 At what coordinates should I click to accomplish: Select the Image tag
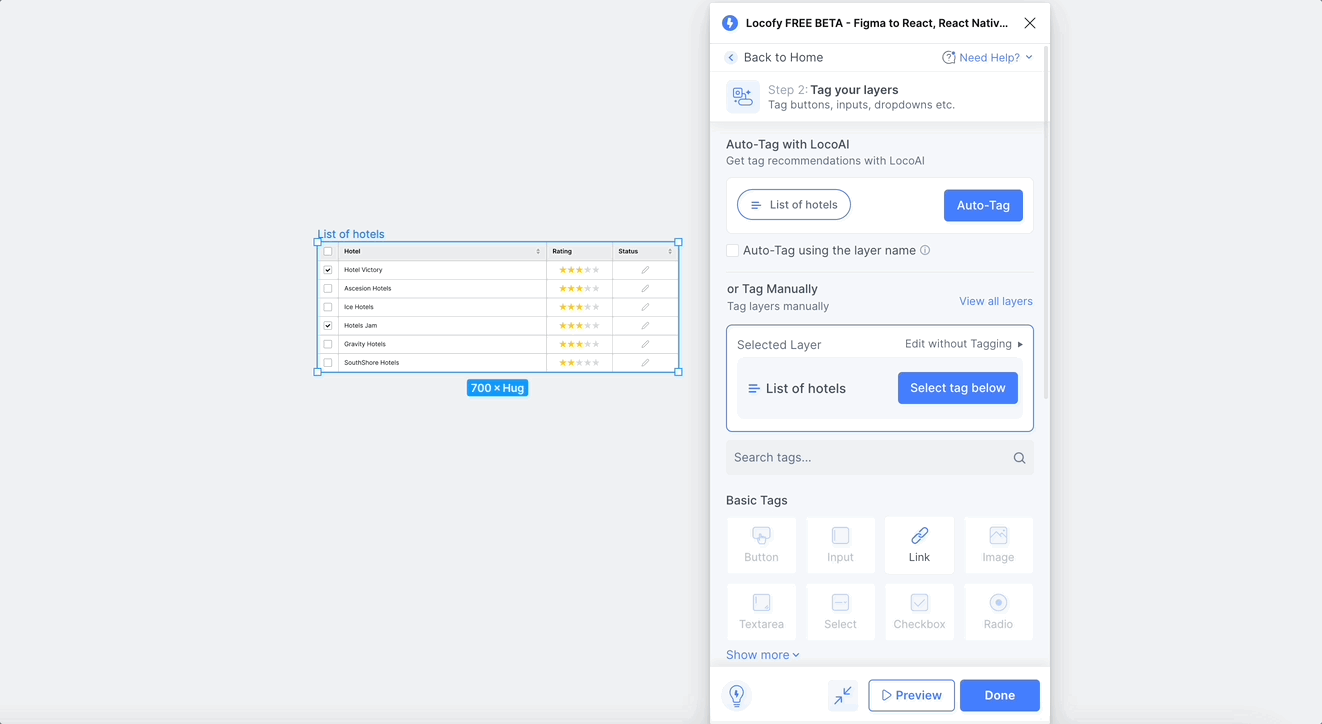pyautogui.click(x=998, y=545)
